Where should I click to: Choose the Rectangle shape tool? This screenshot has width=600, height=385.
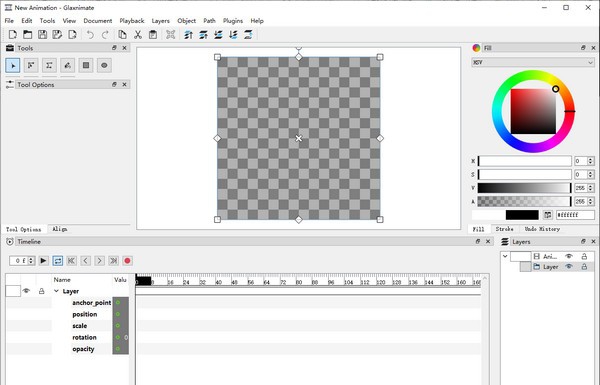point(86,65)
